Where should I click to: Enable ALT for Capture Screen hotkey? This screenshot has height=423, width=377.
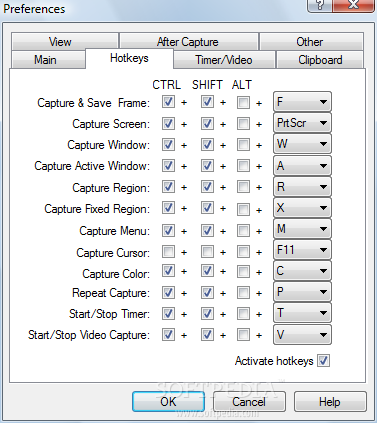click(243, 124)
